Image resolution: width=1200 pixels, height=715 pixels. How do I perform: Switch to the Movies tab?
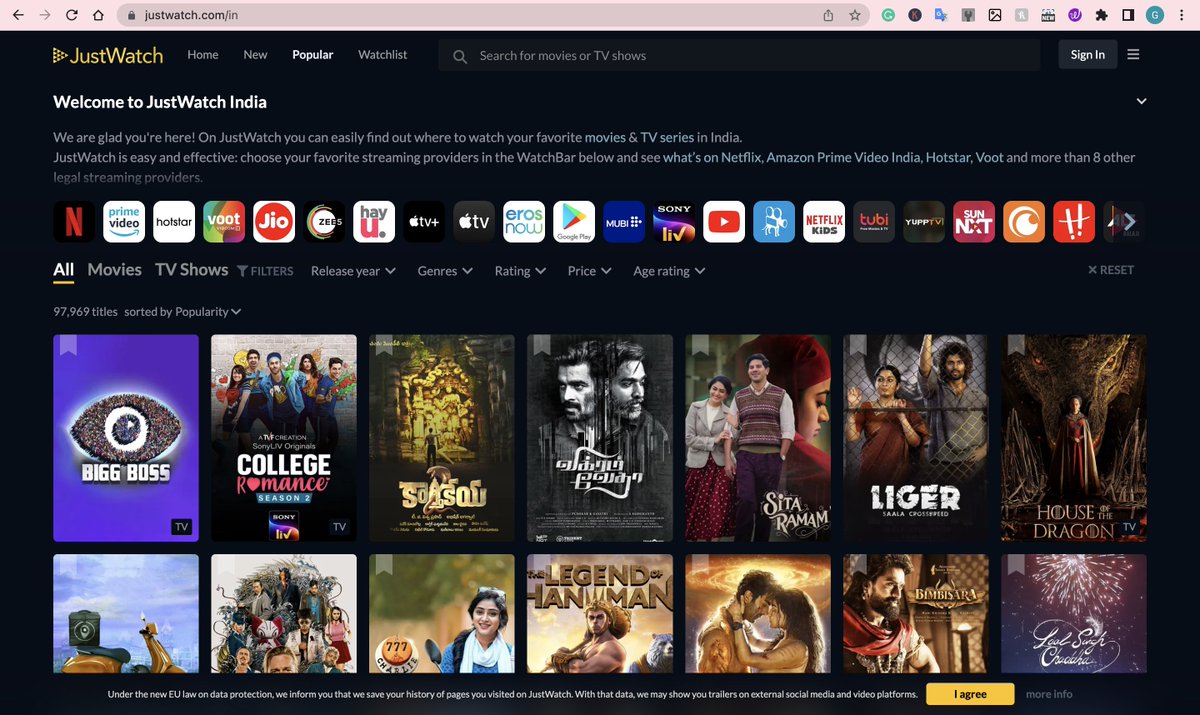[x=114, y=269]
